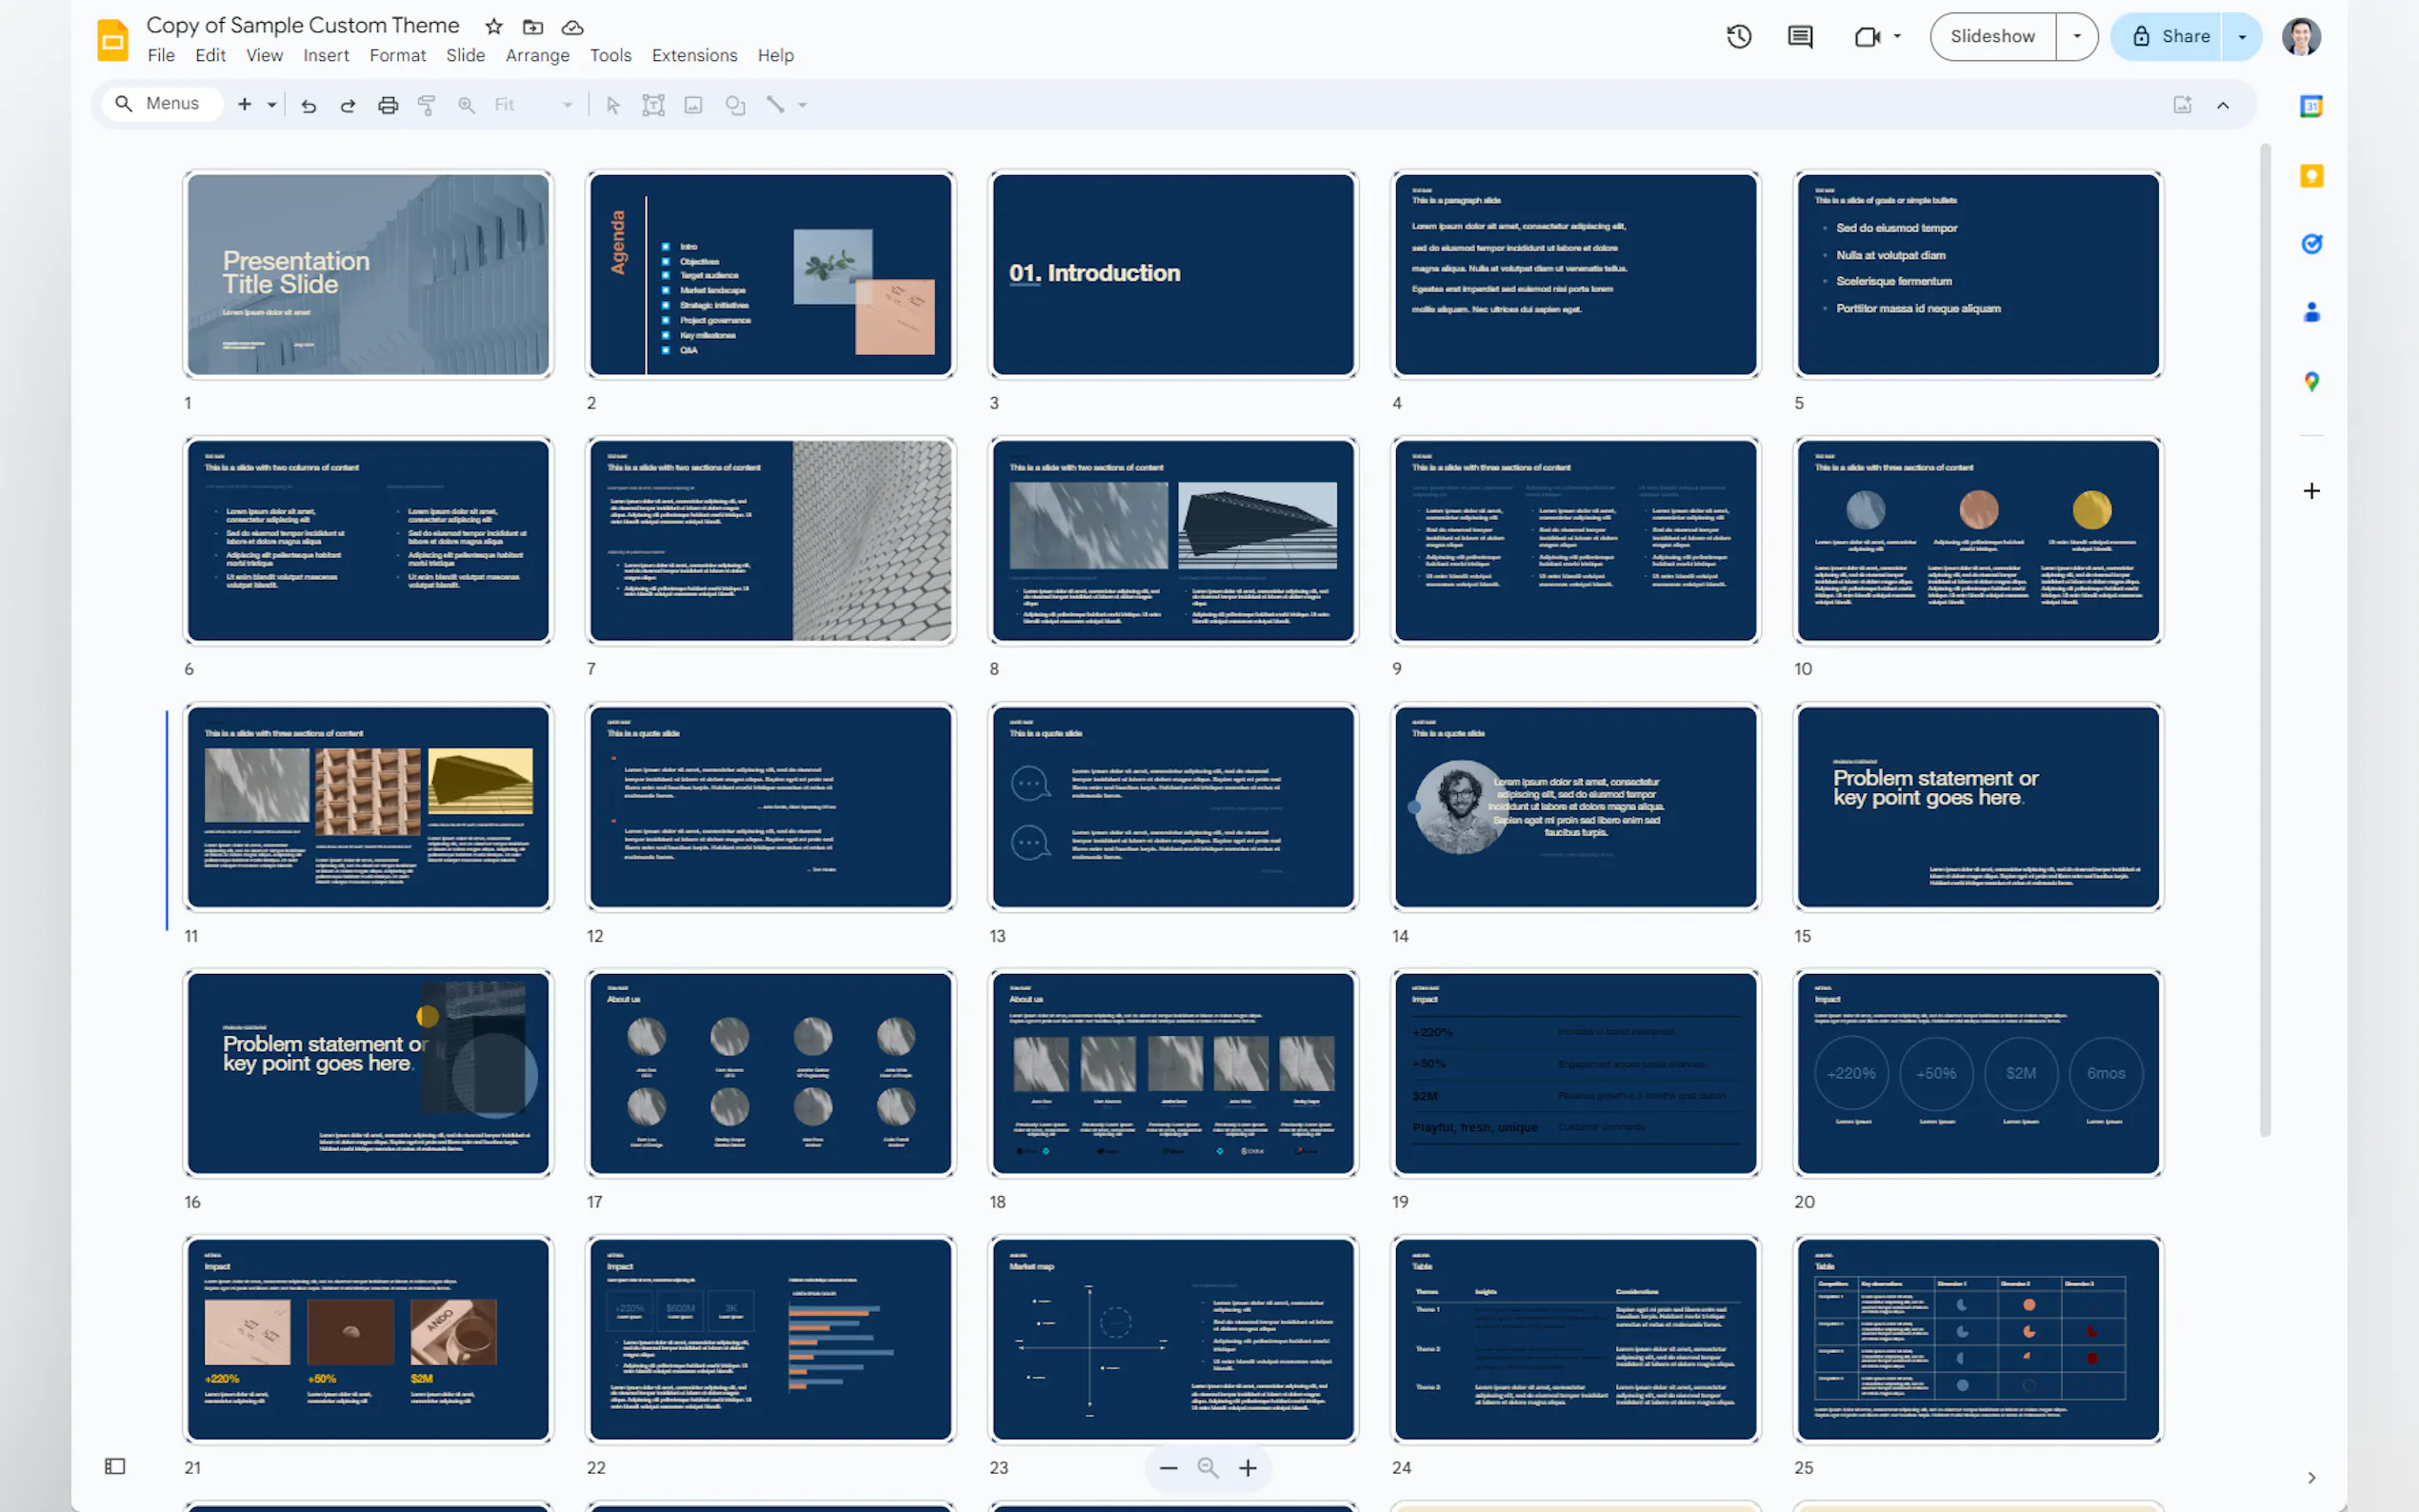The image size is (2419, 1512).
Task: Select the shape tool
Action: click(x=735, y=104)
